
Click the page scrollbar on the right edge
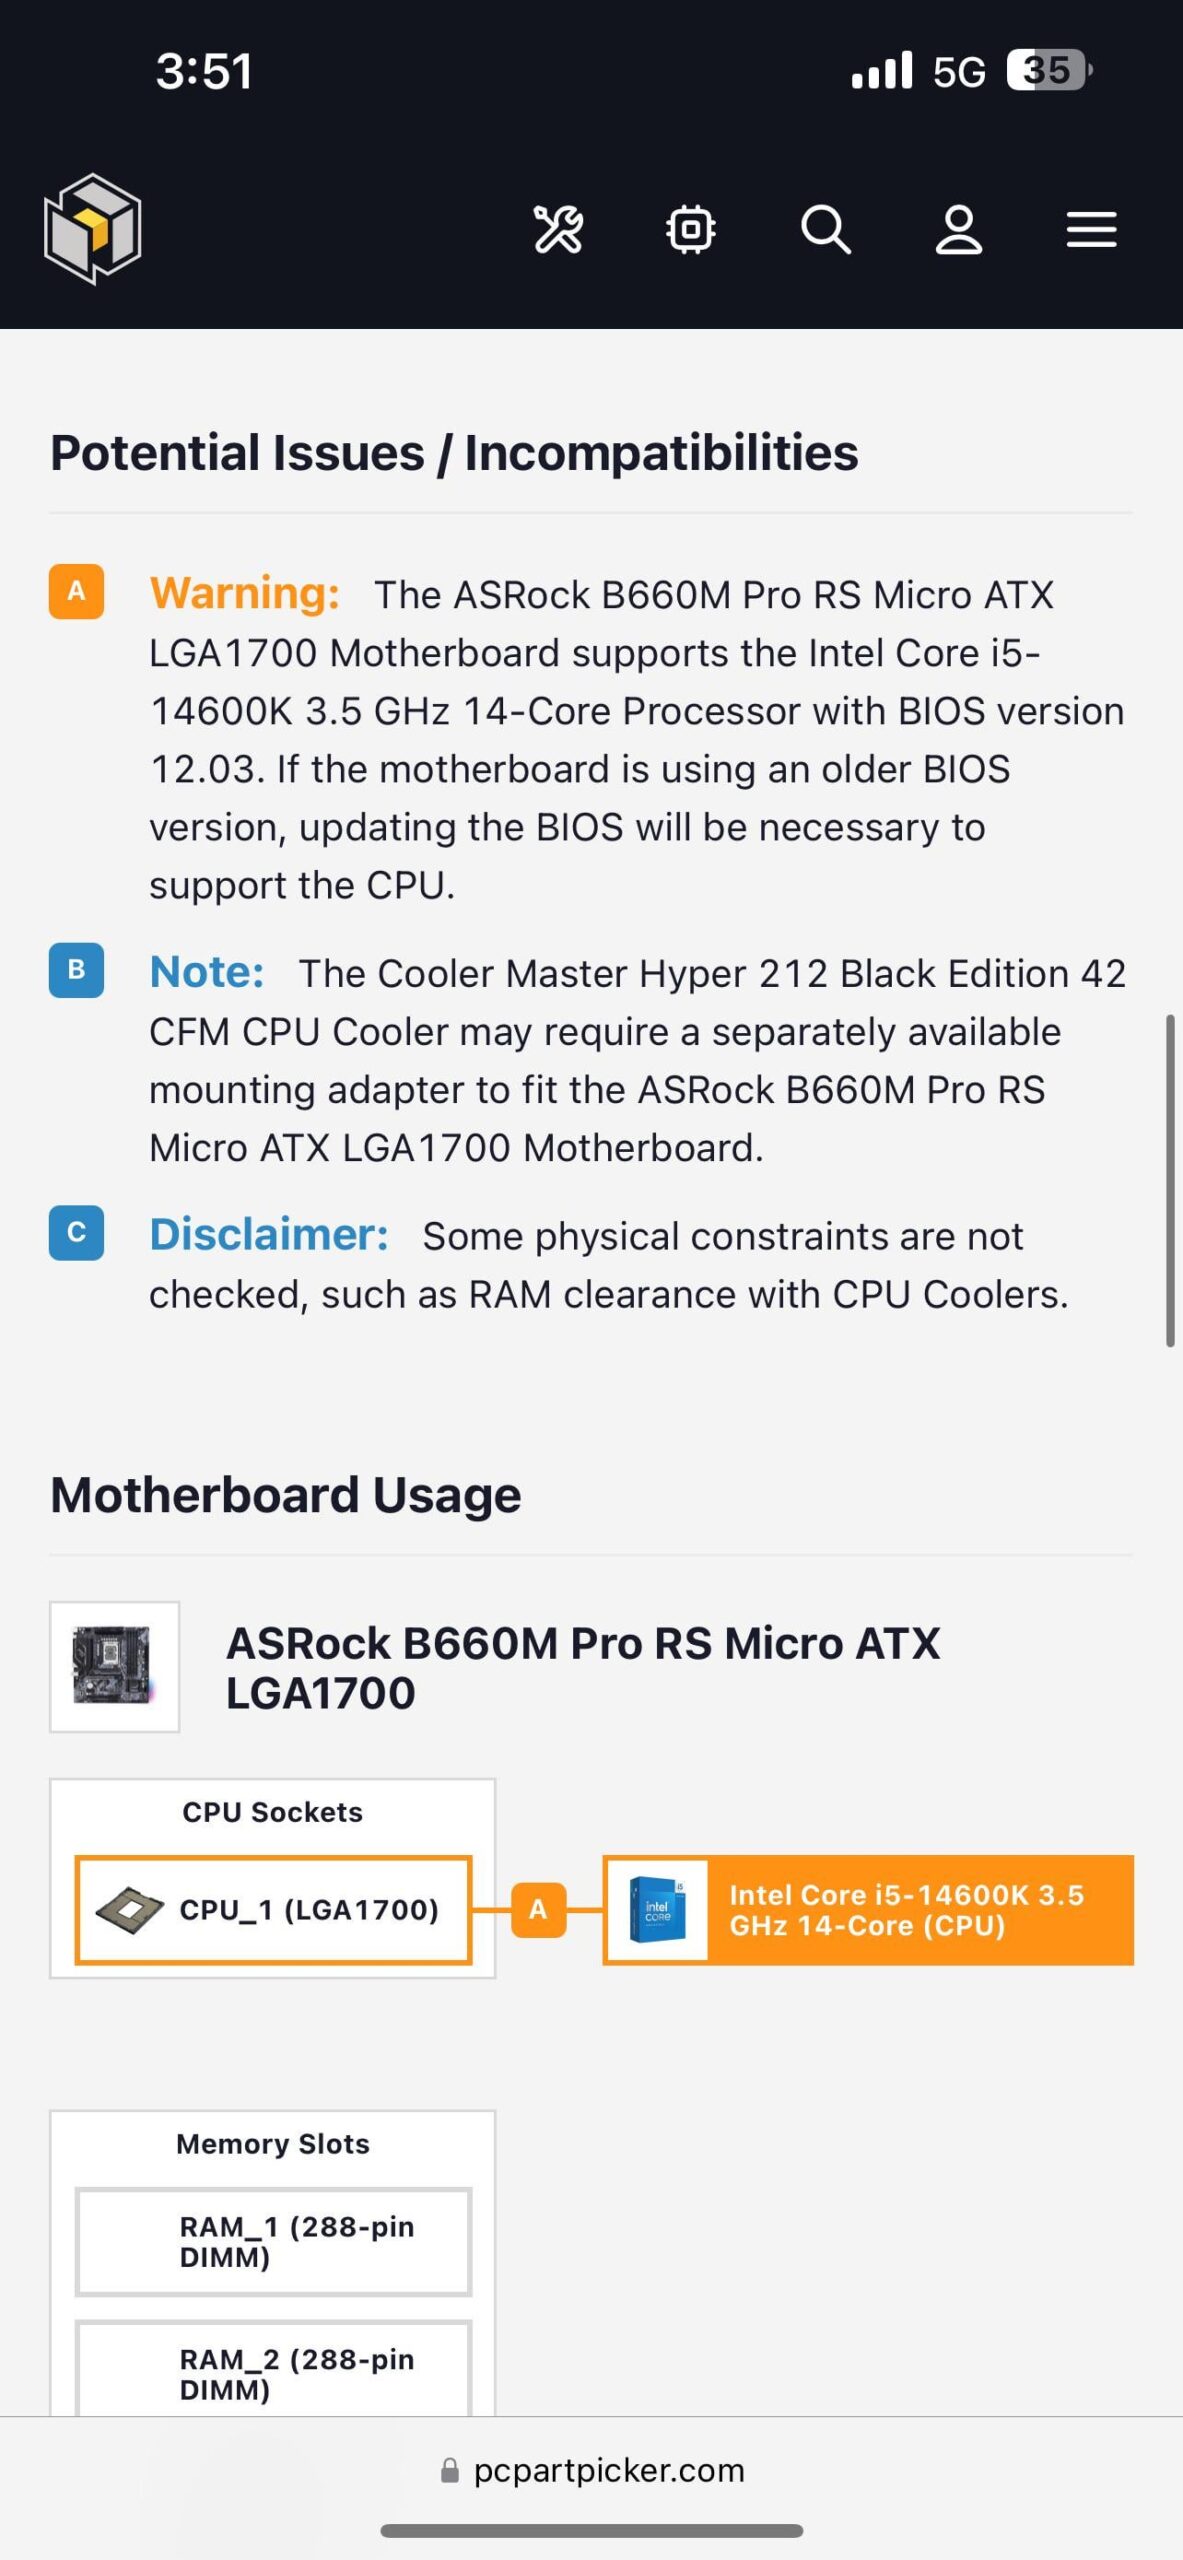pos(1169,1180)
